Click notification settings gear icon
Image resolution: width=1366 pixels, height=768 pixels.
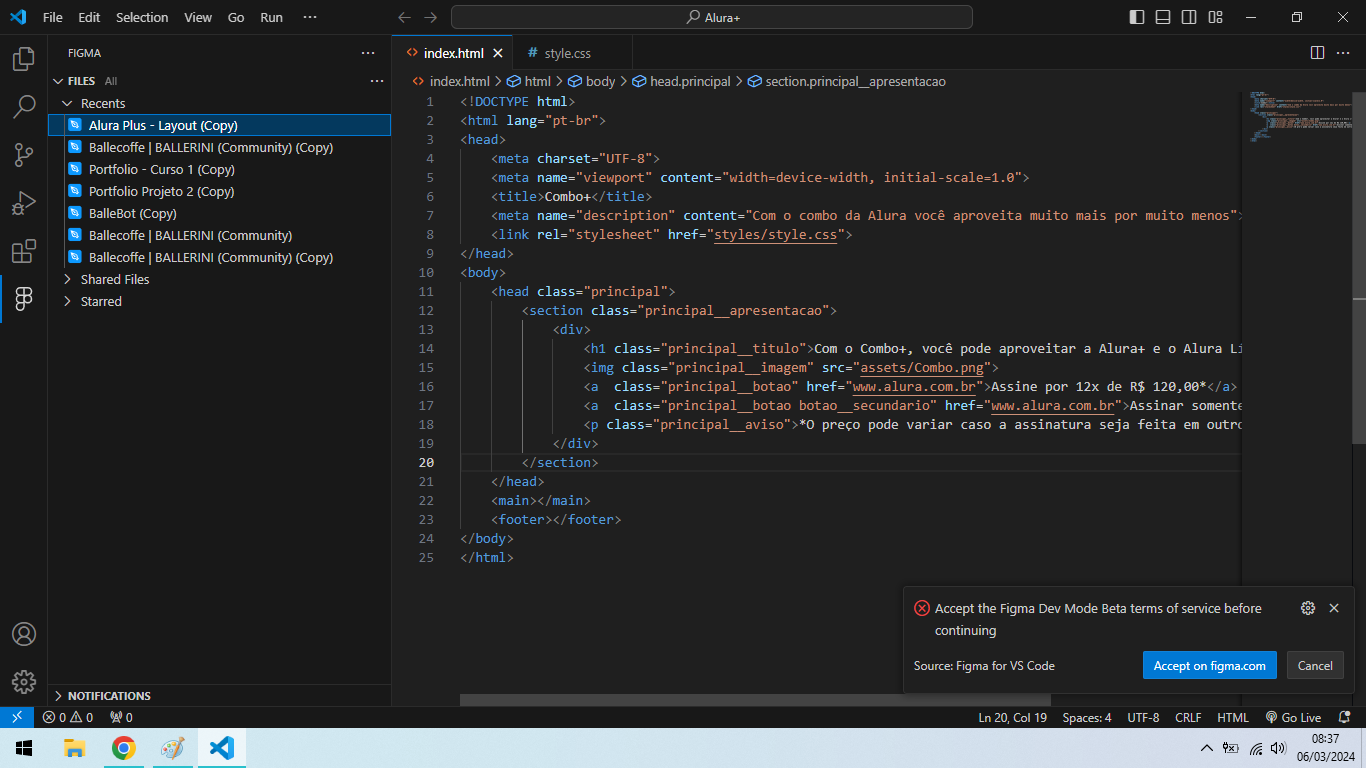point(1307,608)
